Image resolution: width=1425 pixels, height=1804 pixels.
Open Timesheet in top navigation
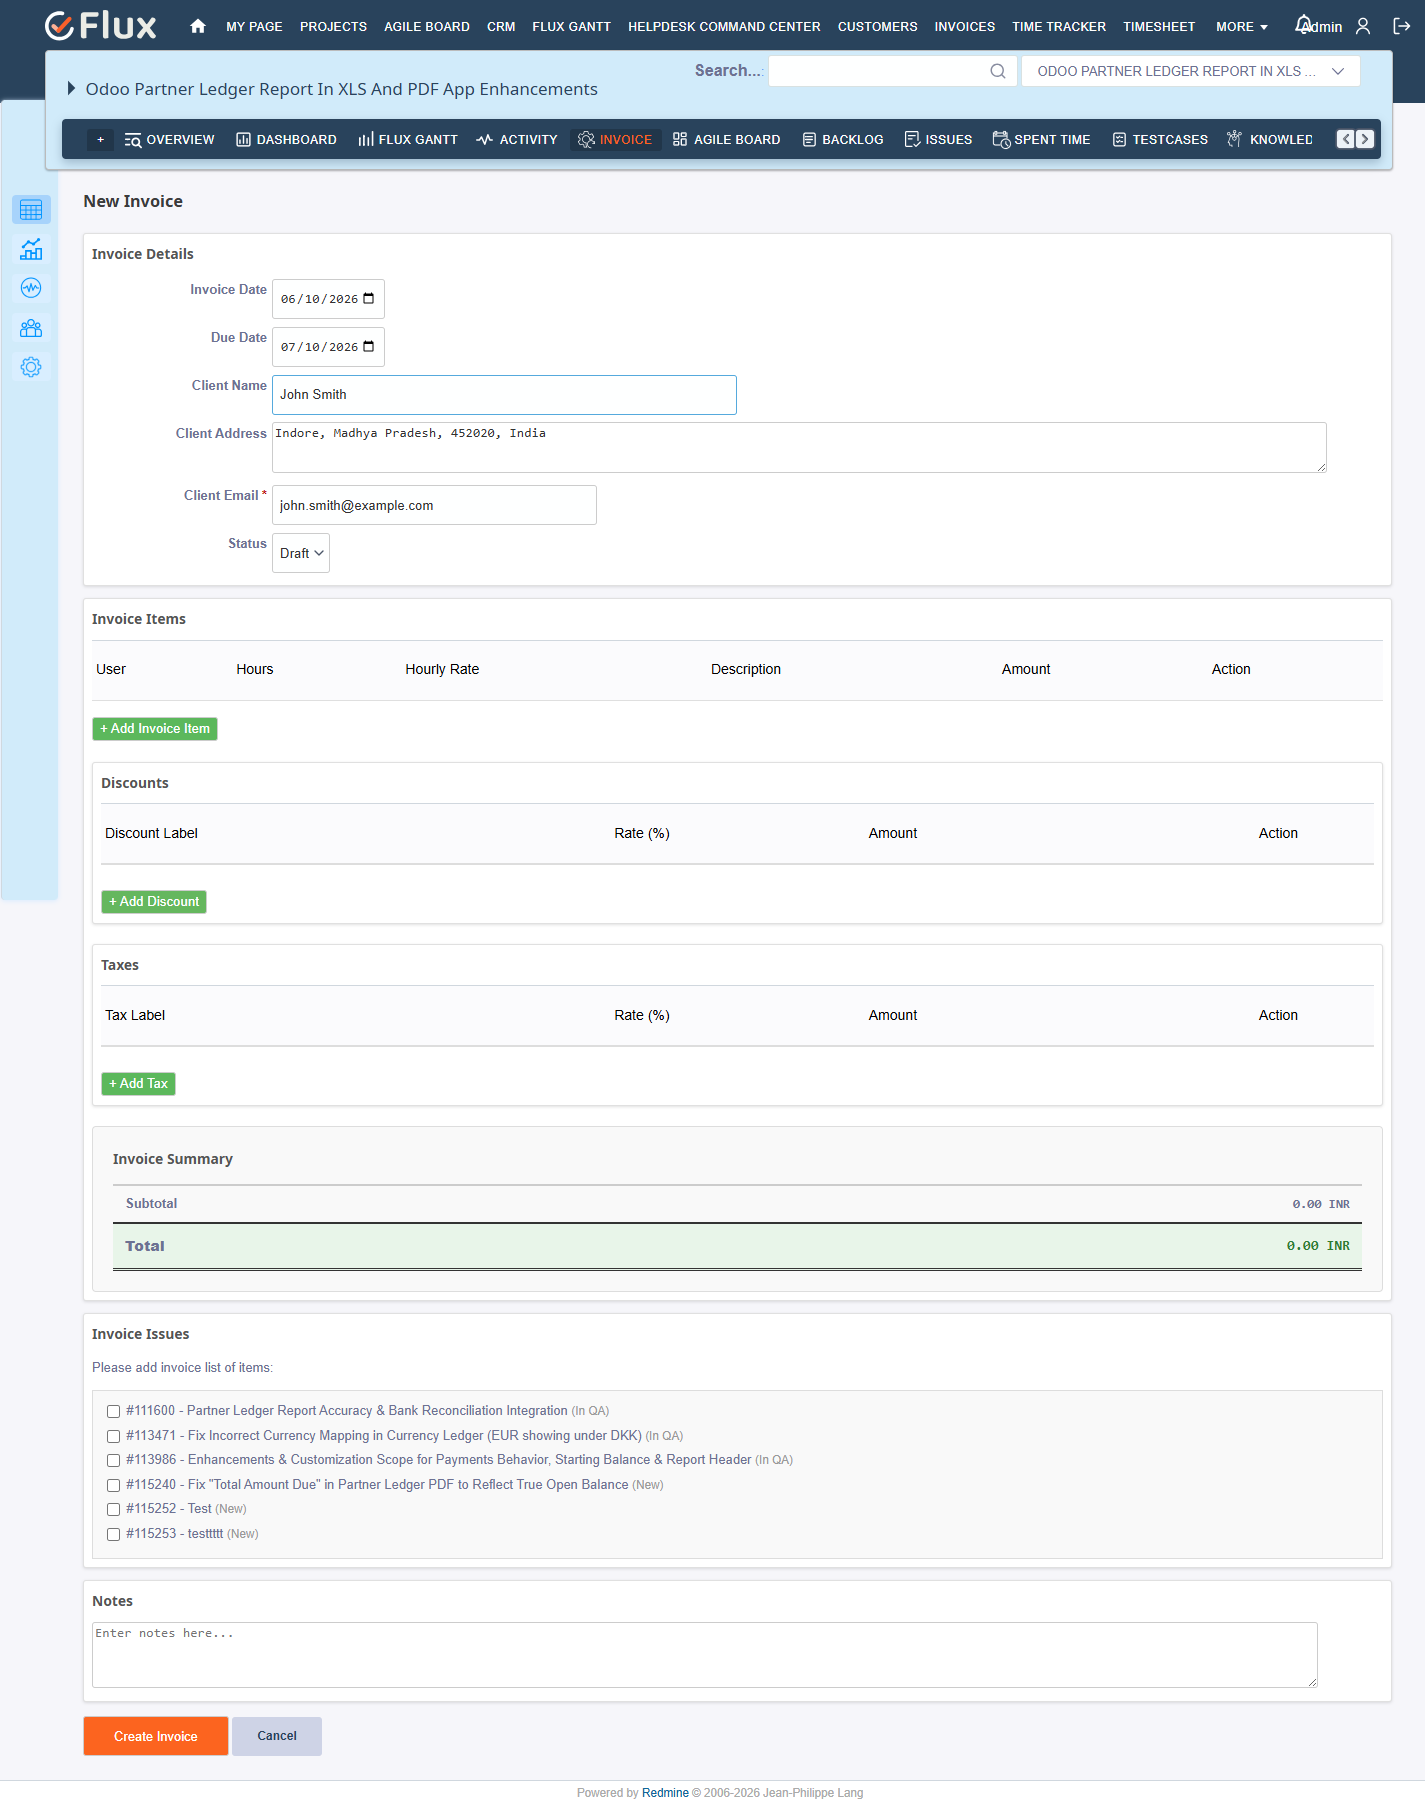1158,27
